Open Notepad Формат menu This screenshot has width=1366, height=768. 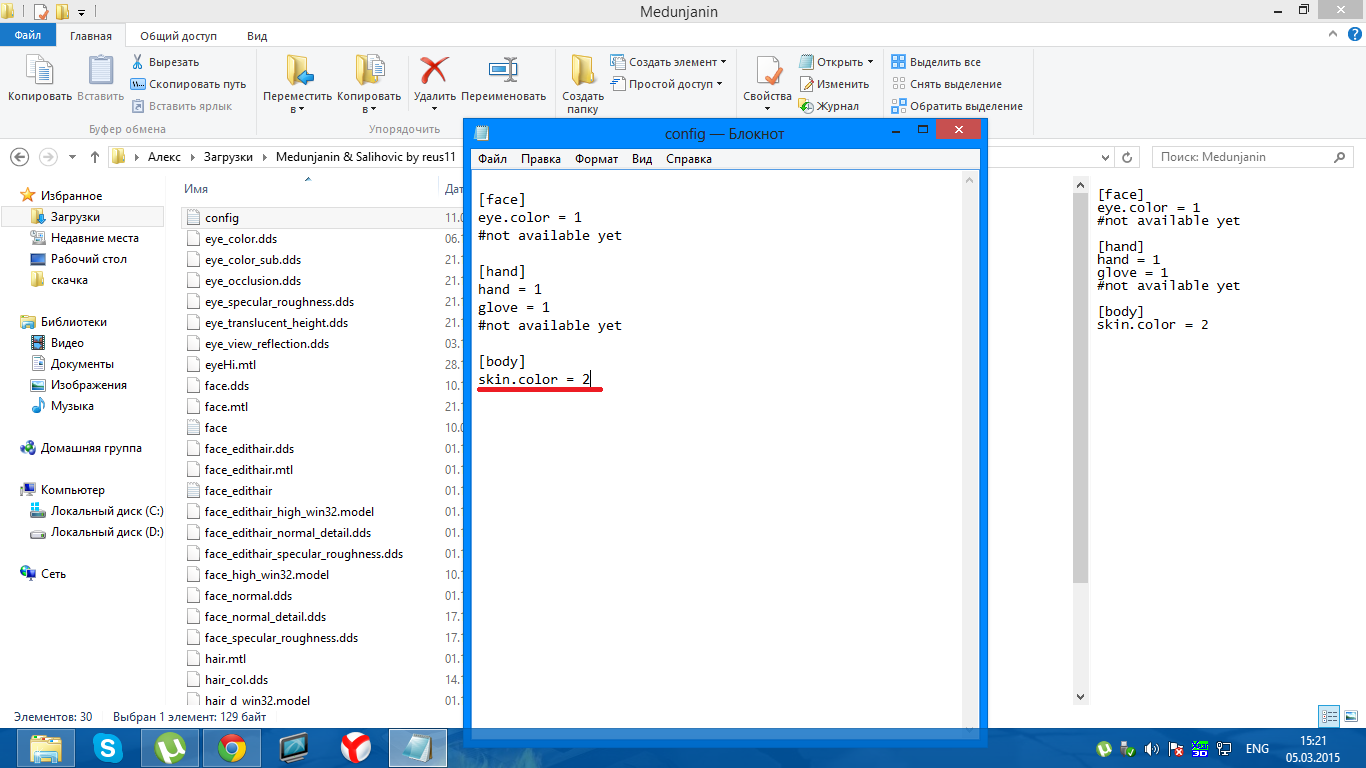[x=597, y=159]
